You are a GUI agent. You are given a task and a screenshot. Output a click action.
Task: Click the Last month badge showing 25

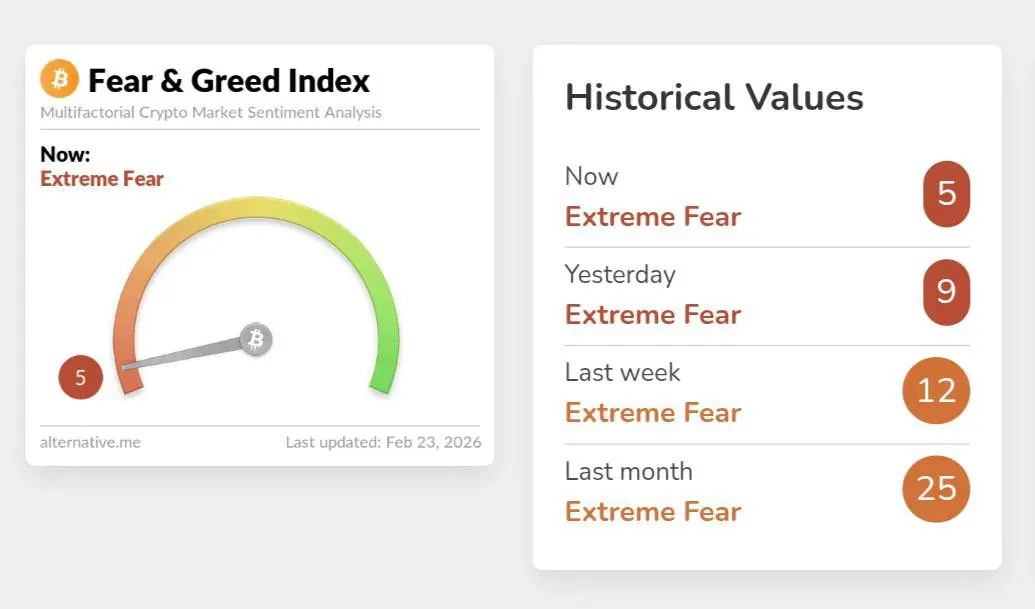coord(936,489)
